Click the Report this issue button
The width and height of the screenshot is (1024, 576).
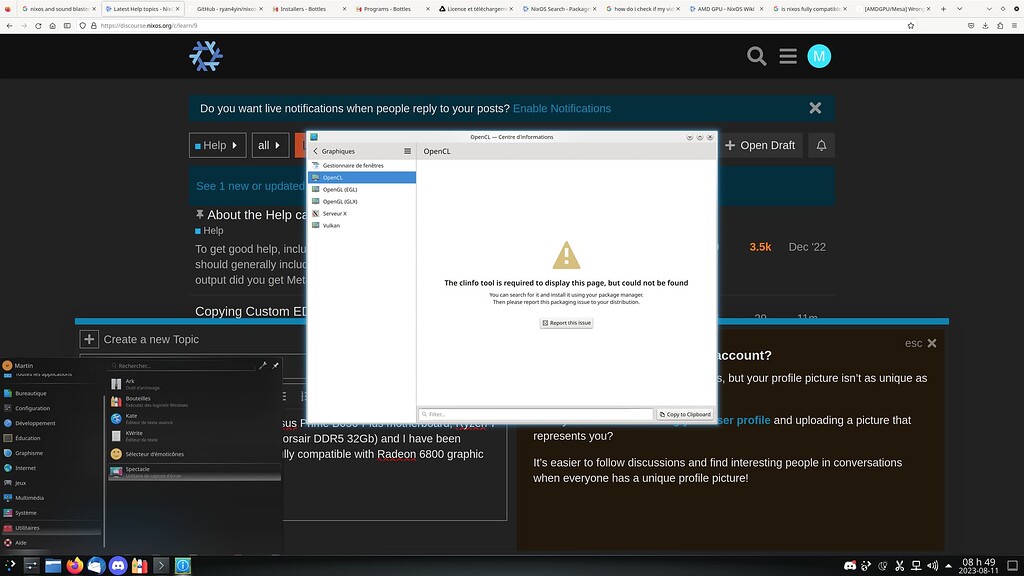[x=566, y=322]
